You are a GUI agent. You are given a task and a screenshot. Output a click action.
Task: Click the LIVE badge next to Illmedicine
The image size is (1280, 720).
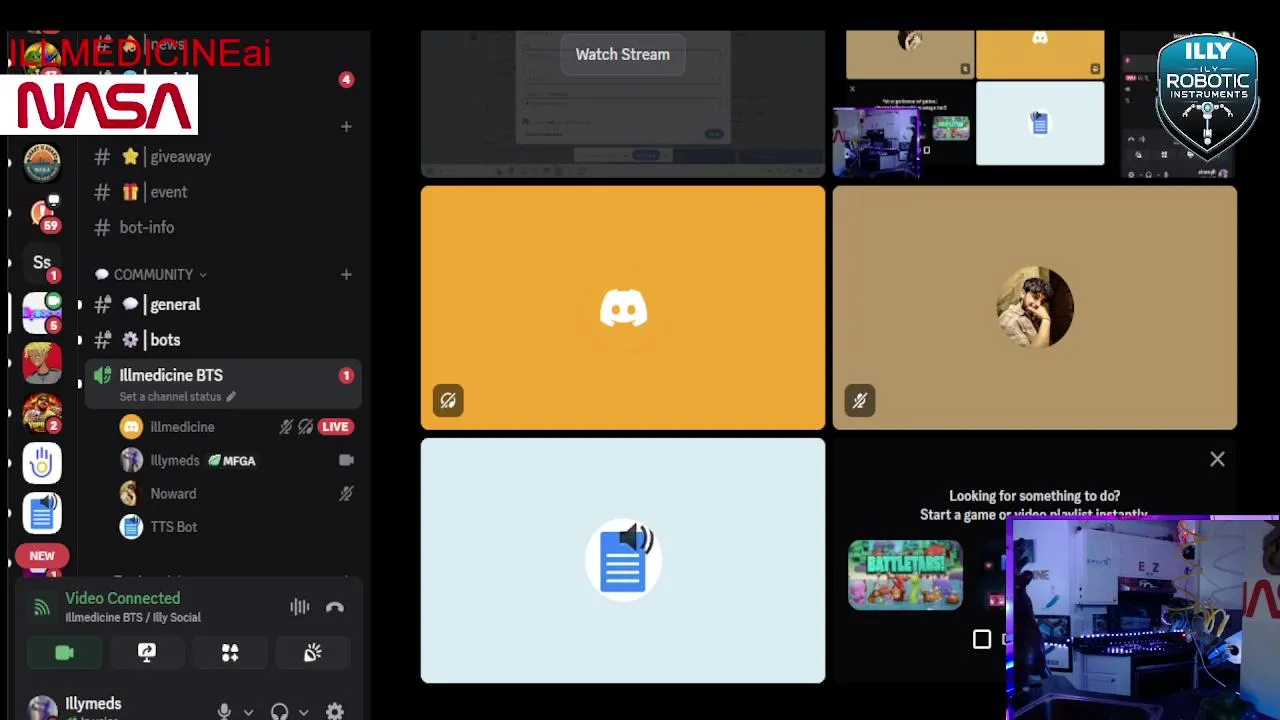[335, 427]
